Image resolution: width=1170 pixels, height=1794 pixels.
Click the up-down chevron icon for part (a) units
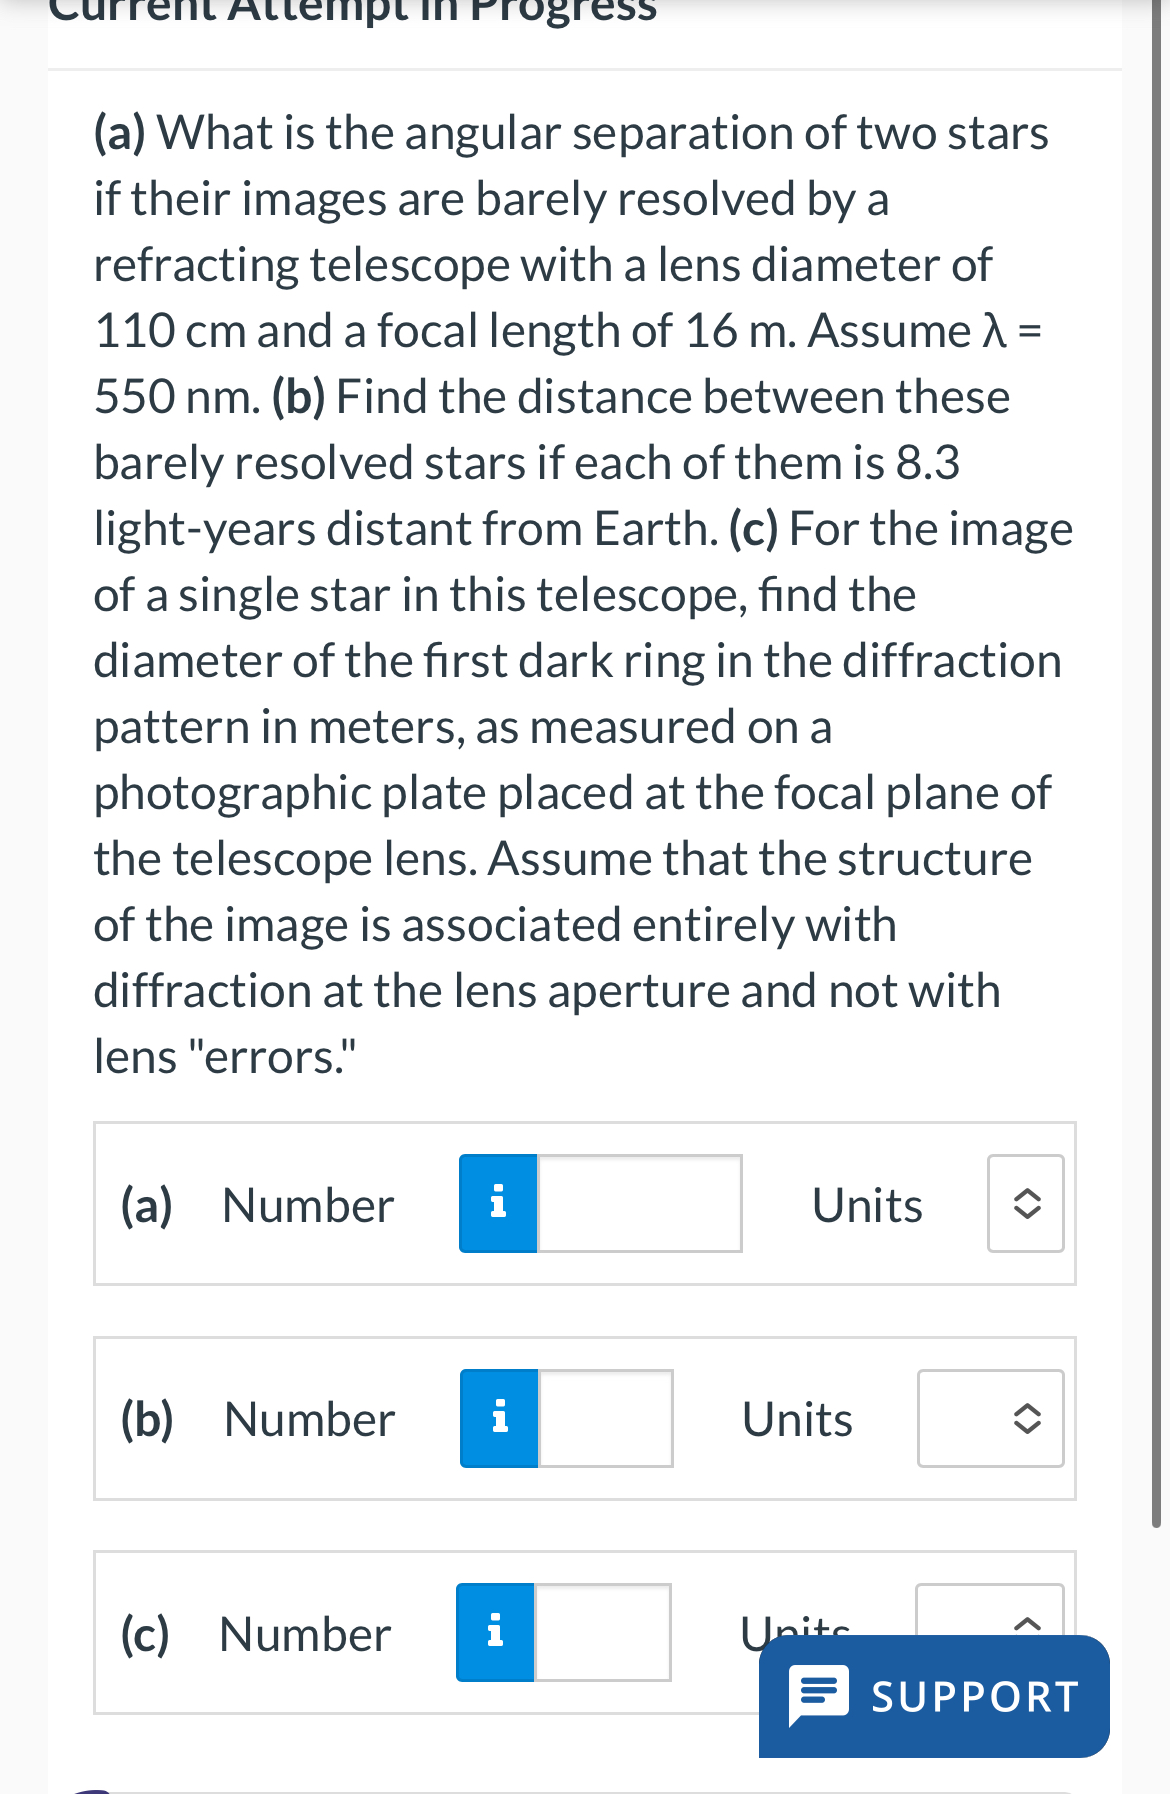tap(1025, 1203)
